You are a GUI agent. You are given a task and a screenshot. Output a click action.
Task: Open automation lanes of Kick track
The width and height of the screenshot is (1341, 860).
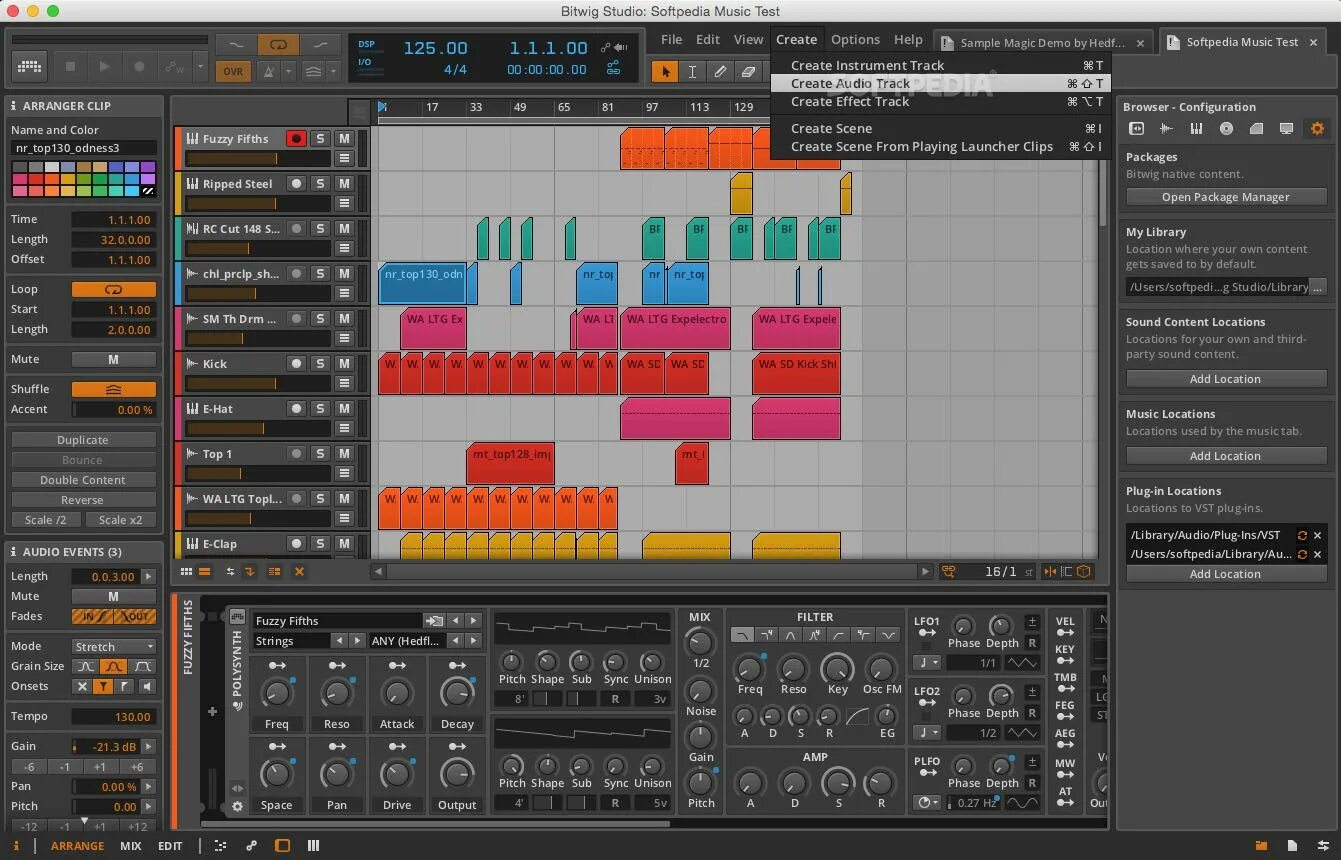[344, 383]
